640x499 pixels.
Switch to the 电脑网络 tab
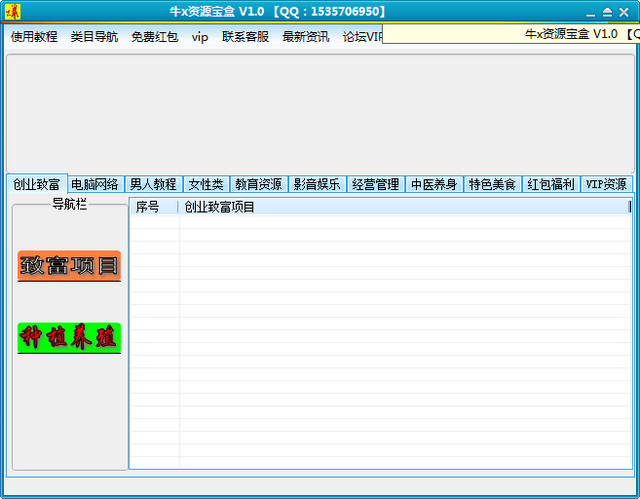[x=95, y=184]
